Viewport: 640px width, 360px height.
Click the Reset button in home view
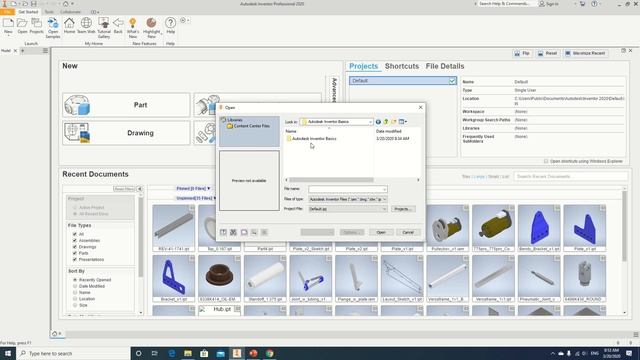coord(547,53)
